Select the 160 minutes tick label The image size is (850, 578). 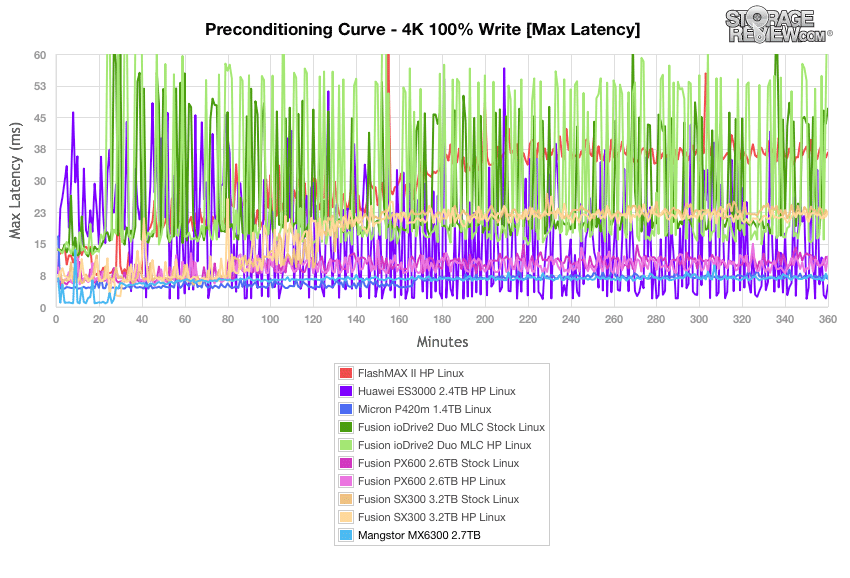[399, 319]
